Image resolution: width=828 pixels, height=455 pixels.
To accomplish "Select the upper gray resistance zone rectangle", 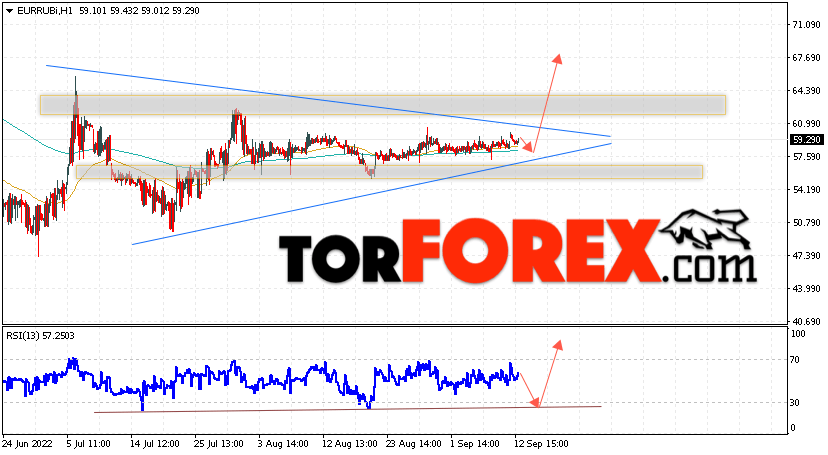I will 383,105.
